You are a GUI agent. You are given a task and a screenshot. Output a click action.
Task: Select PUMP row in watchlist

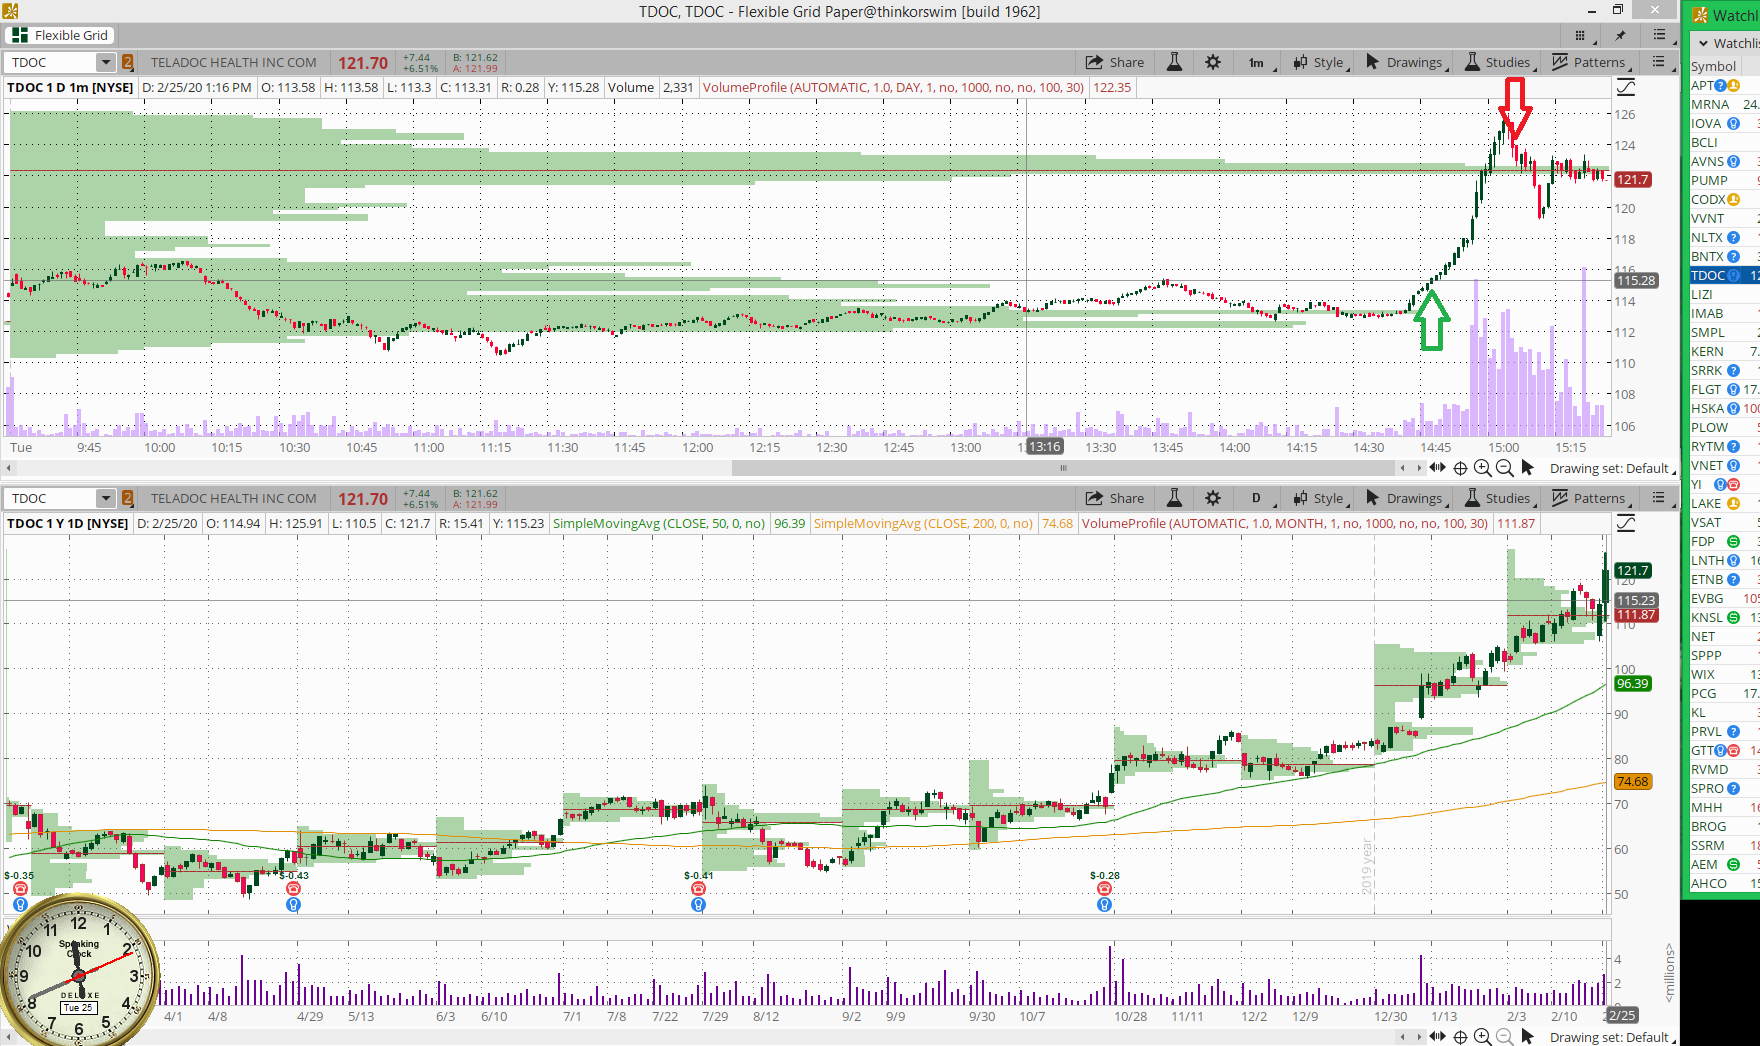tap(1724, 181)
